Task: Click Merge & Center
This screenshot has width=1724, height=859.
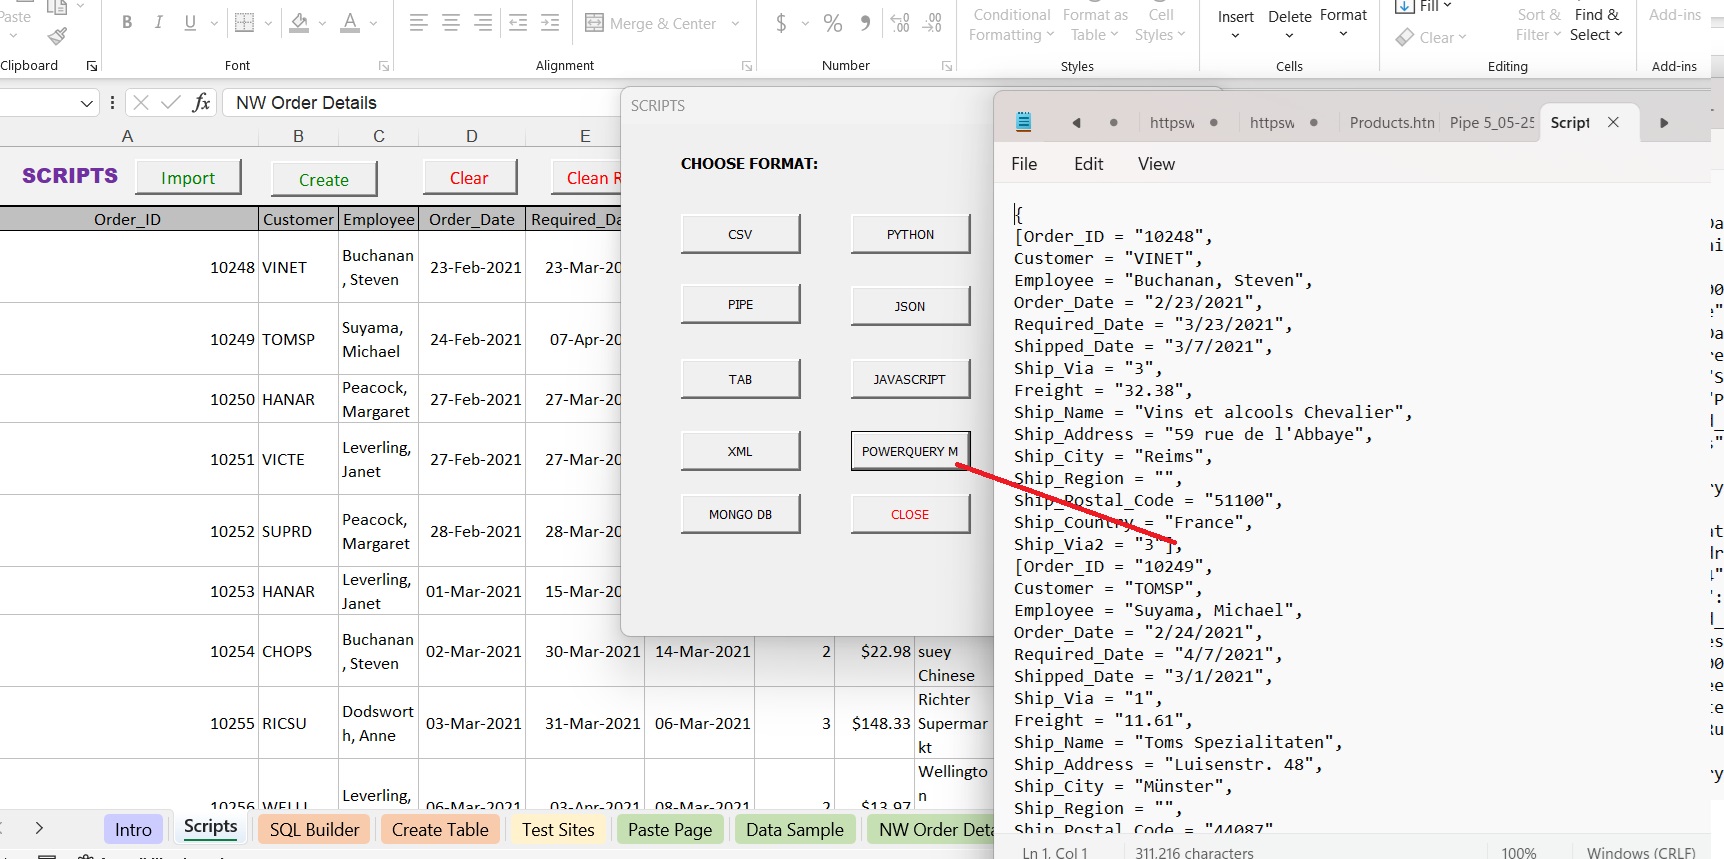Action: (651, 23)
